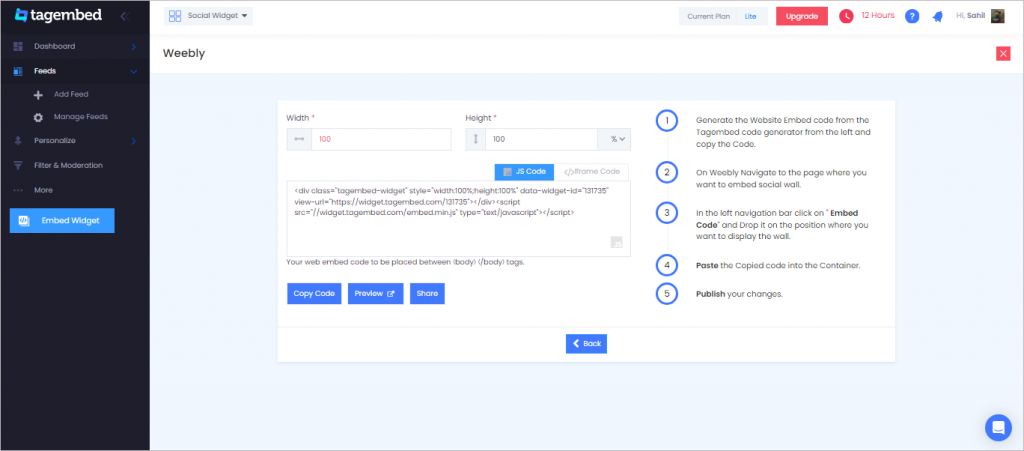The height and width of the screenshot is (451, 1024).
Task: Click inside the embed code textarea
Action: tap(458, 219)
